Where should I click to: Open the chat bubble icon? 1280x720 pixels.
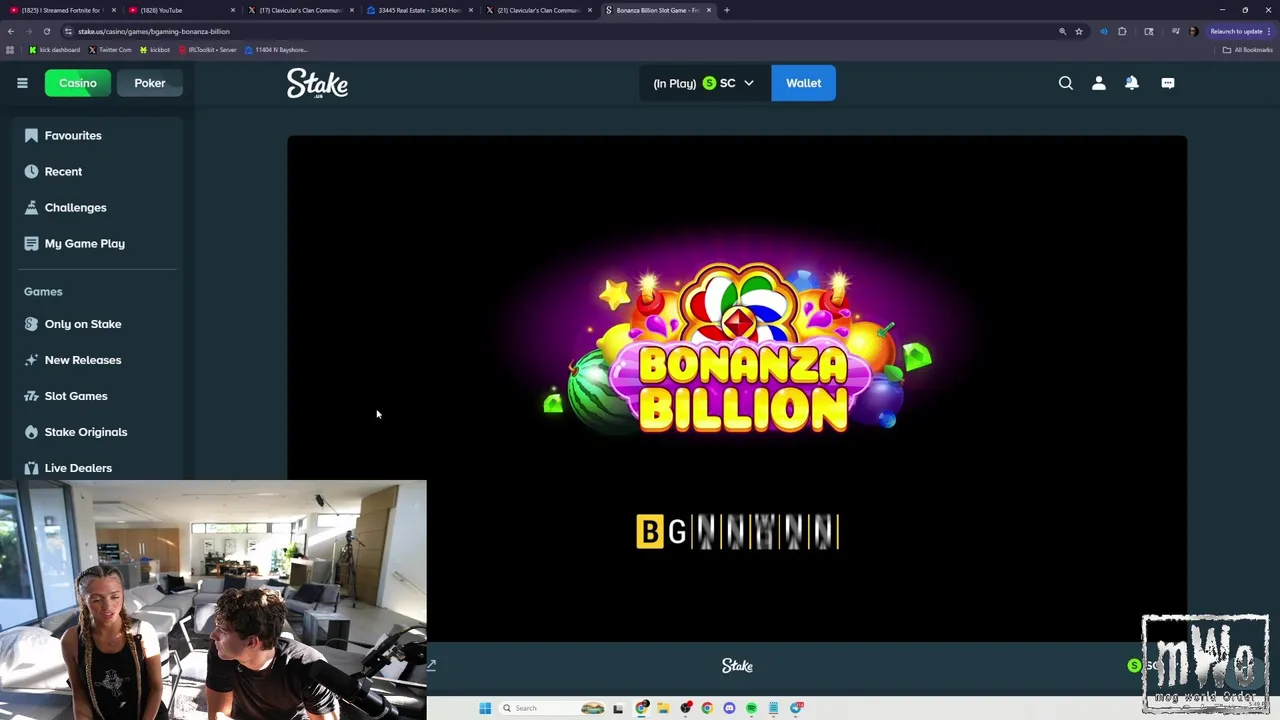click(1168, 83)
